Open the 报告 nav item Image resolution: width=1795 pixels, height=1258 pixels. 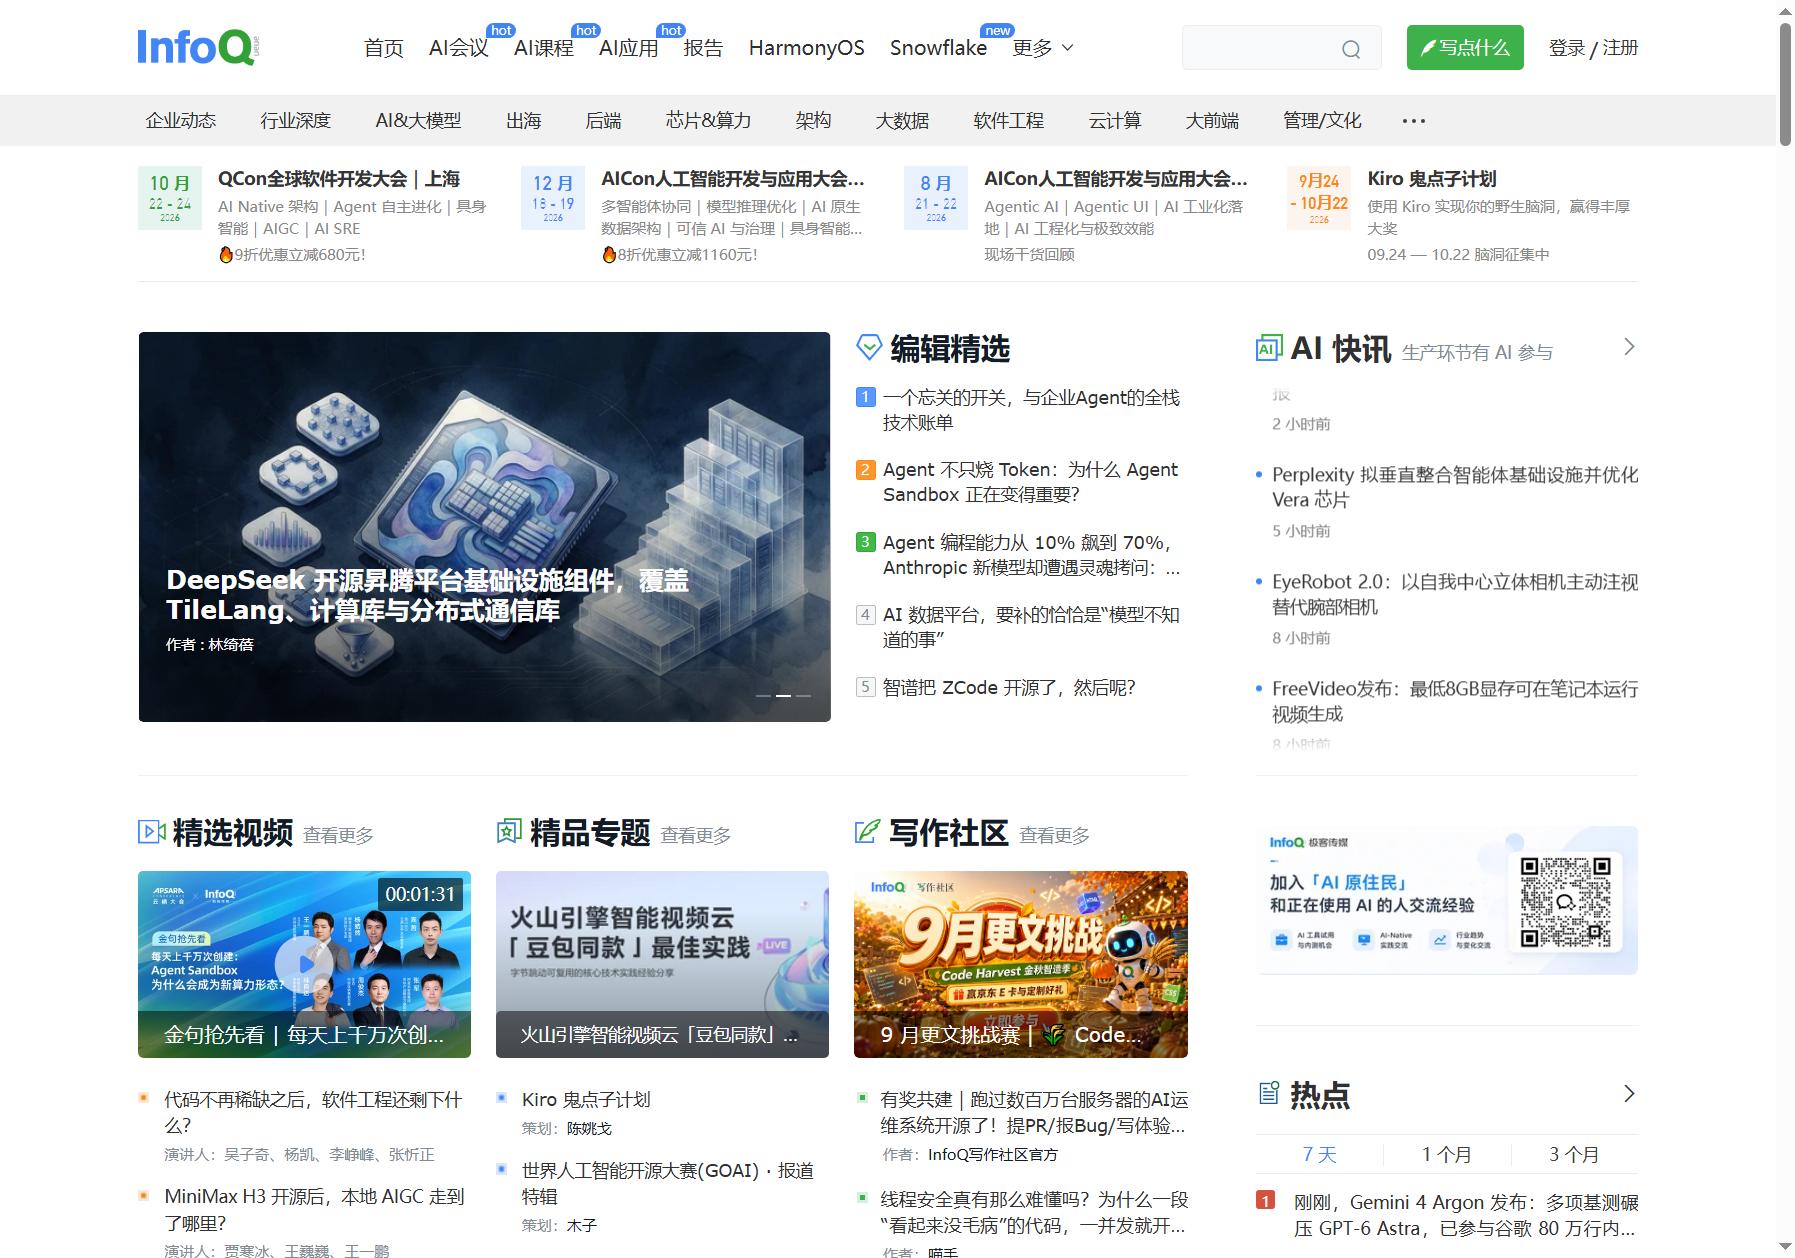pyautogui.click(x=703, y=48)
